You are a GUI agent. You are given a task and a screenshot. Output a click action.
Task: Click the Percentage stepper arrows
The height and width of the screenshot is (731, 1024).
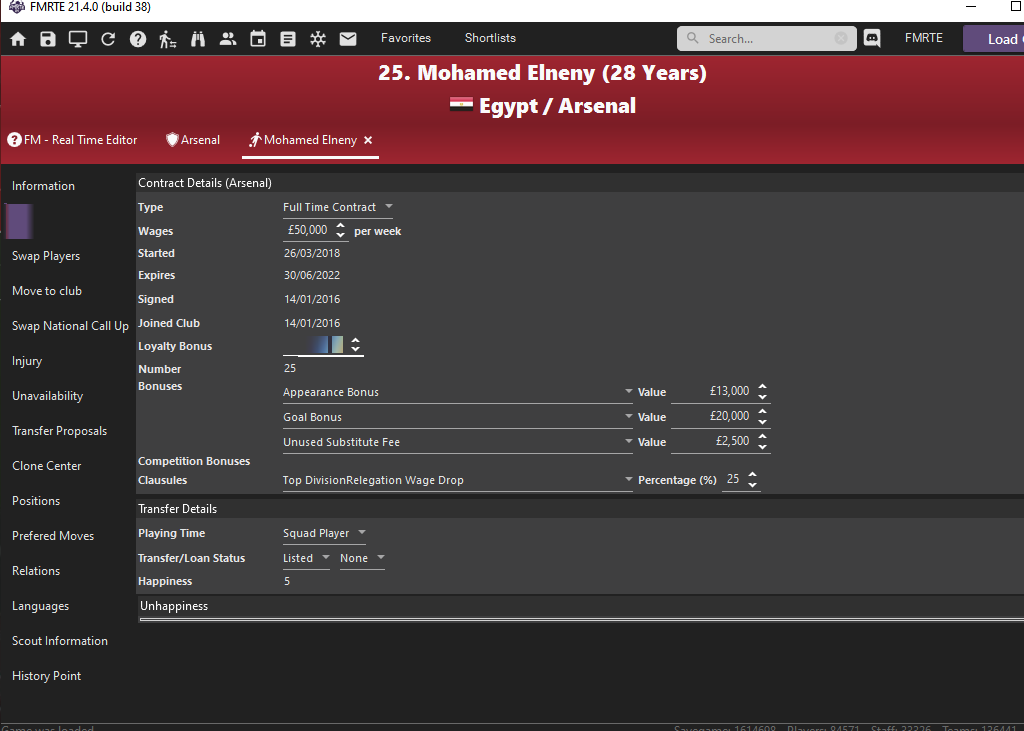pyautogui.click(x=752, y=479)
